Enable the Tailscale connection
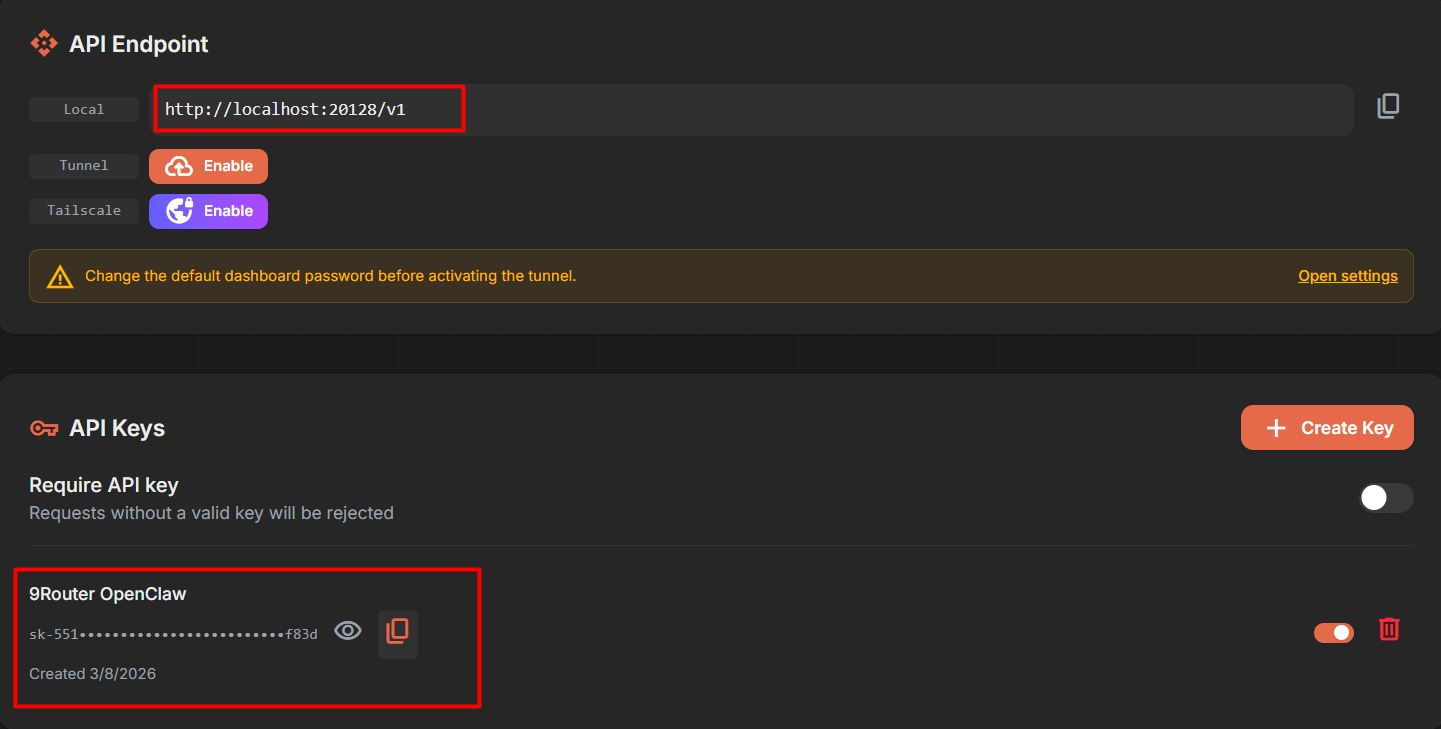 (208, 211)
